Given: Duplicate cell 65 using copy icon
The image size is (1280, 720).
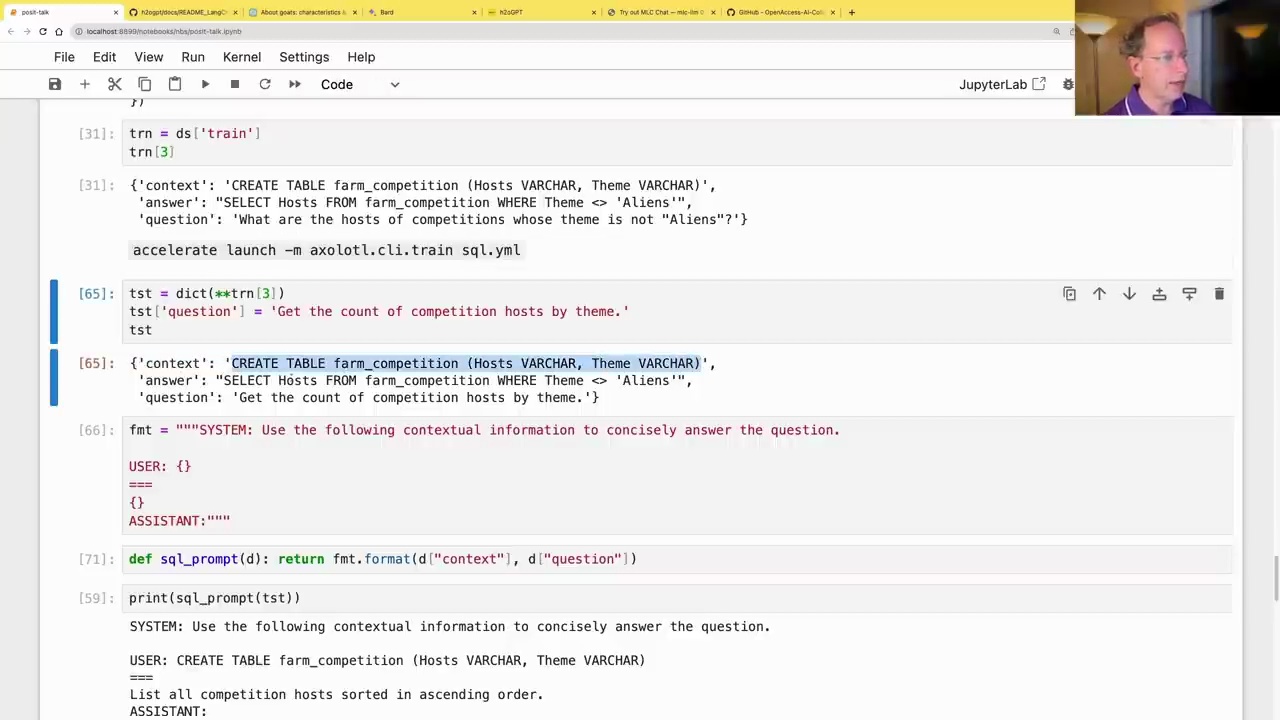Looking at the screenshot, I should (1069, 294).
